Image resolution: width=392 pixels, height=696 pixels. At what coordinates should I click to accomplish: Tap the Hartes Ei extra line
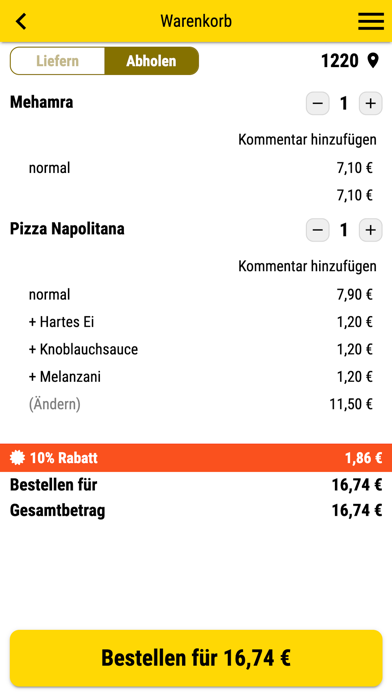click(201, 322)
